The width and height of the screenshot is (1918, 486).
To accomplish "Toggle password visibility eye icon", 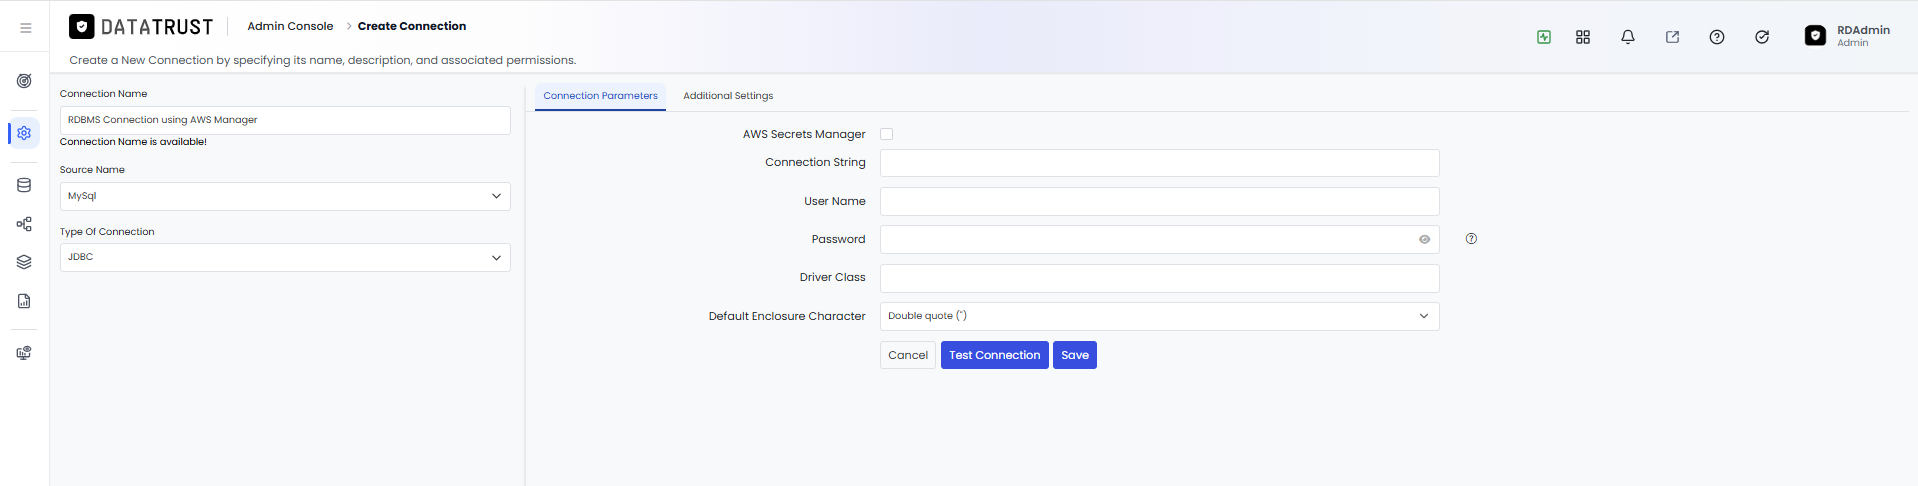I will click(1424, 239).
